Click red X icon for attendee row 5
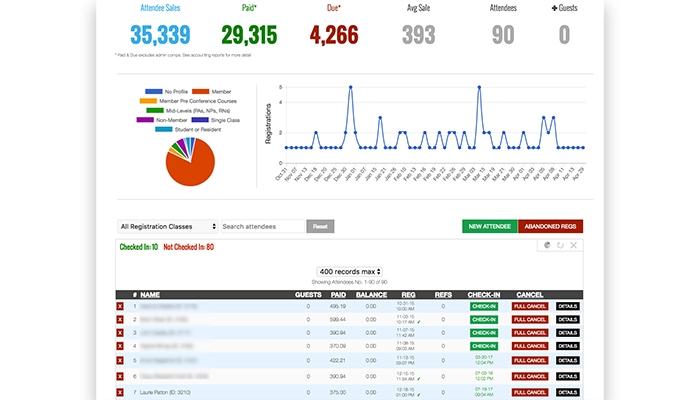The width and height of the screenshot is (700, 400). pos(120,360)
